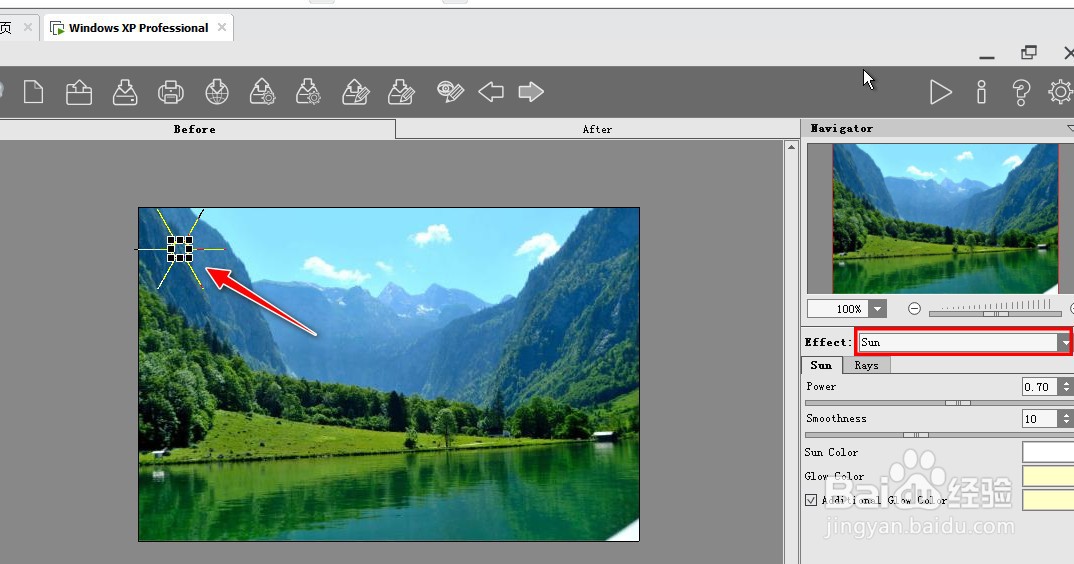Click the globe with down arrow icon
1074x564 pixels.
[x=216, y=92]
